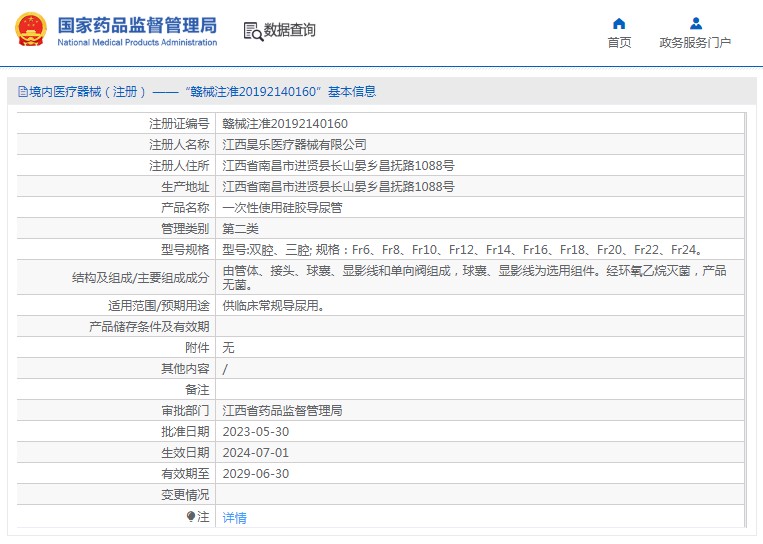Viewport: 763px width, 544px height.
Task: Select the 型号规格 Fr6 to Fr24 value
Action: (x=462, y=250)
